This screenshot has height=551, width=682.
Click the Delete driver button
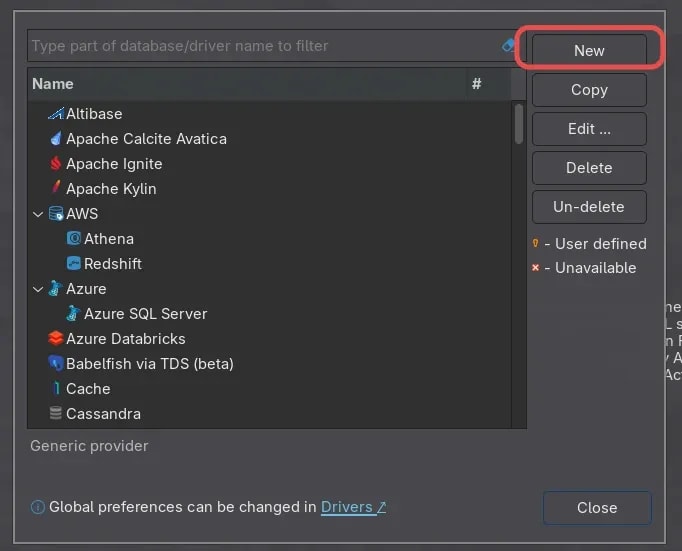pos(589,167)
